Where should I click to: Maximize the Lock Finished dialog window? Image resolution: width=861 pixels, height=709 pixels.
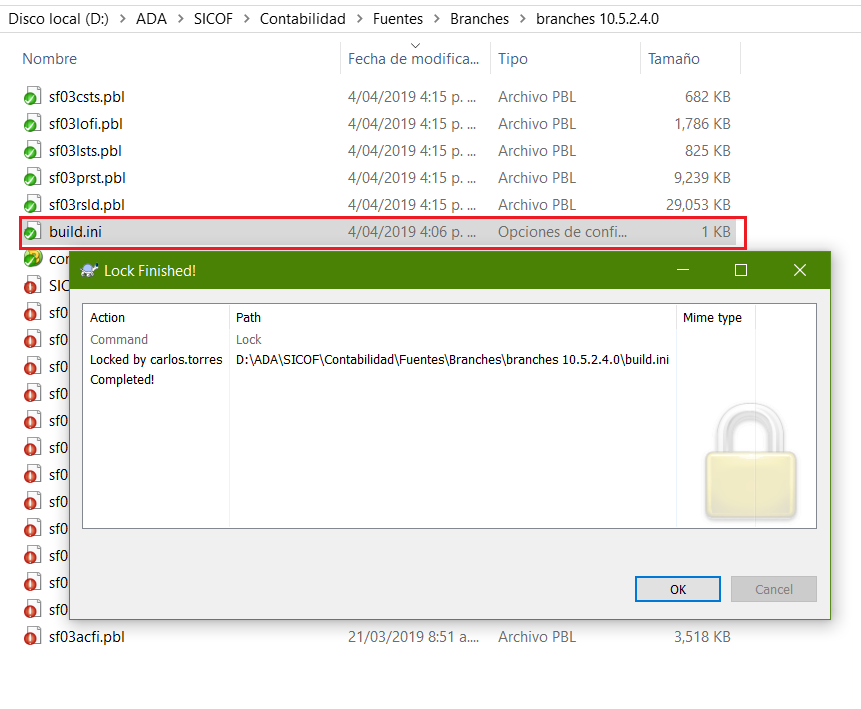(x=741, y=270)
